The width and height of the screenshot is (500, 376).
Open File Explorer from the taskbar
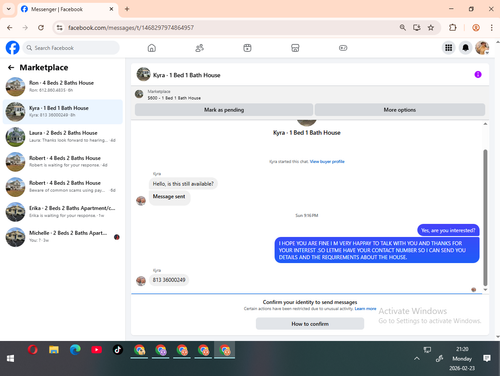(x=54, y=350)
